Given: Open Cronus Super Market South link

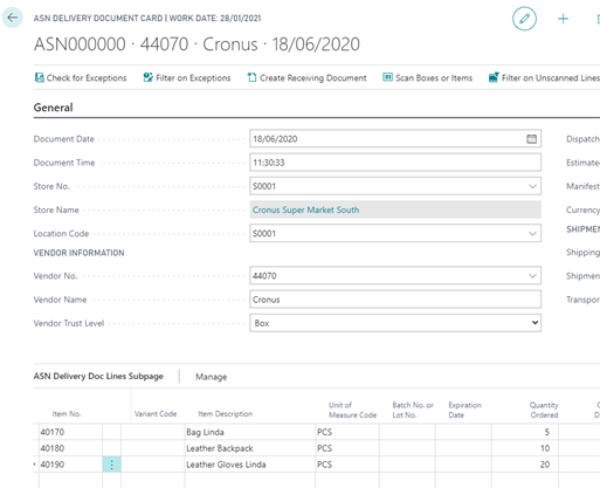Looking at the screenshot, I should [306, 210].
